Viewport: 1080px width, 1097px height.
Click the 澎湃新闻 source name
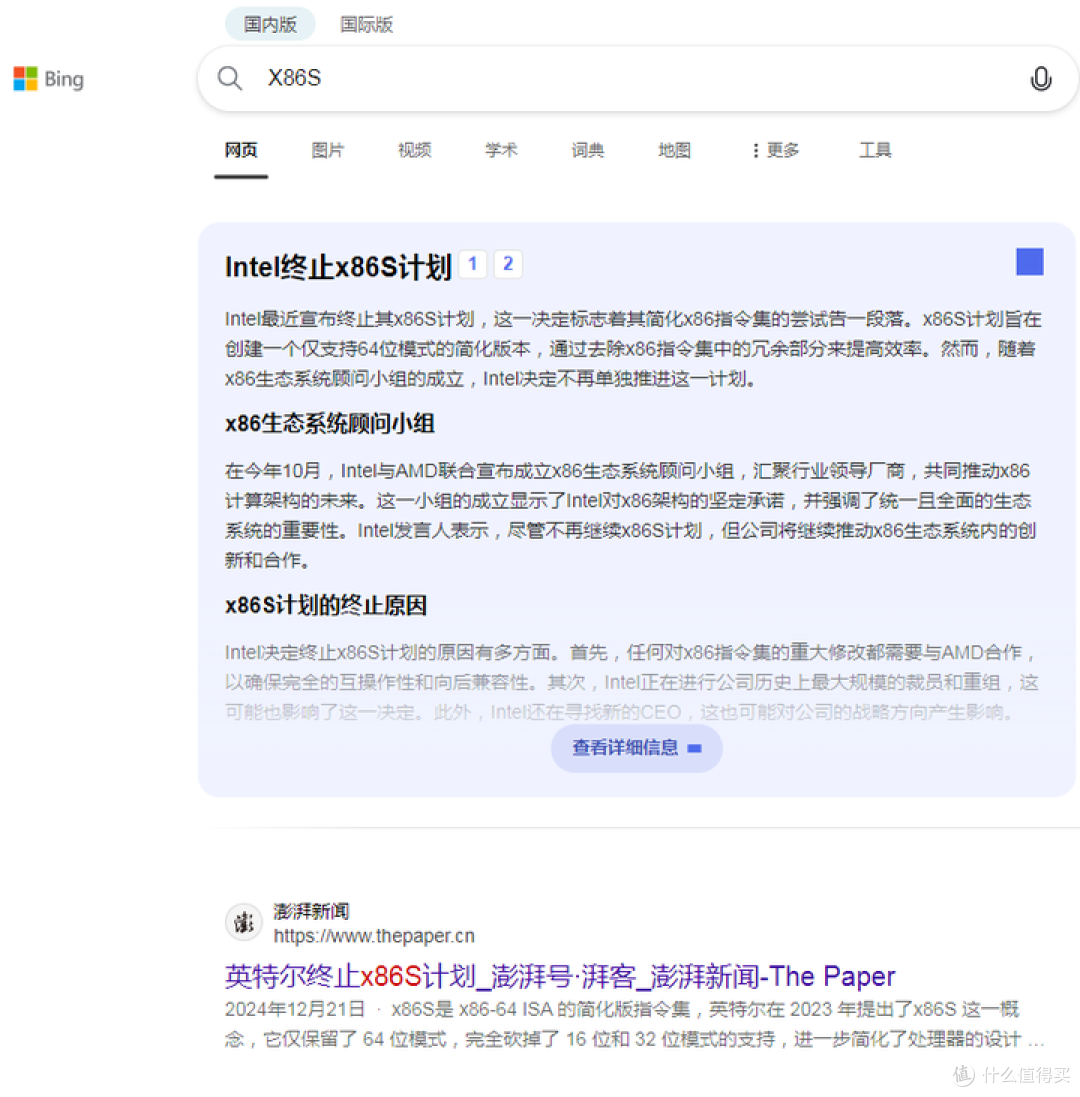tap(311, 911)
